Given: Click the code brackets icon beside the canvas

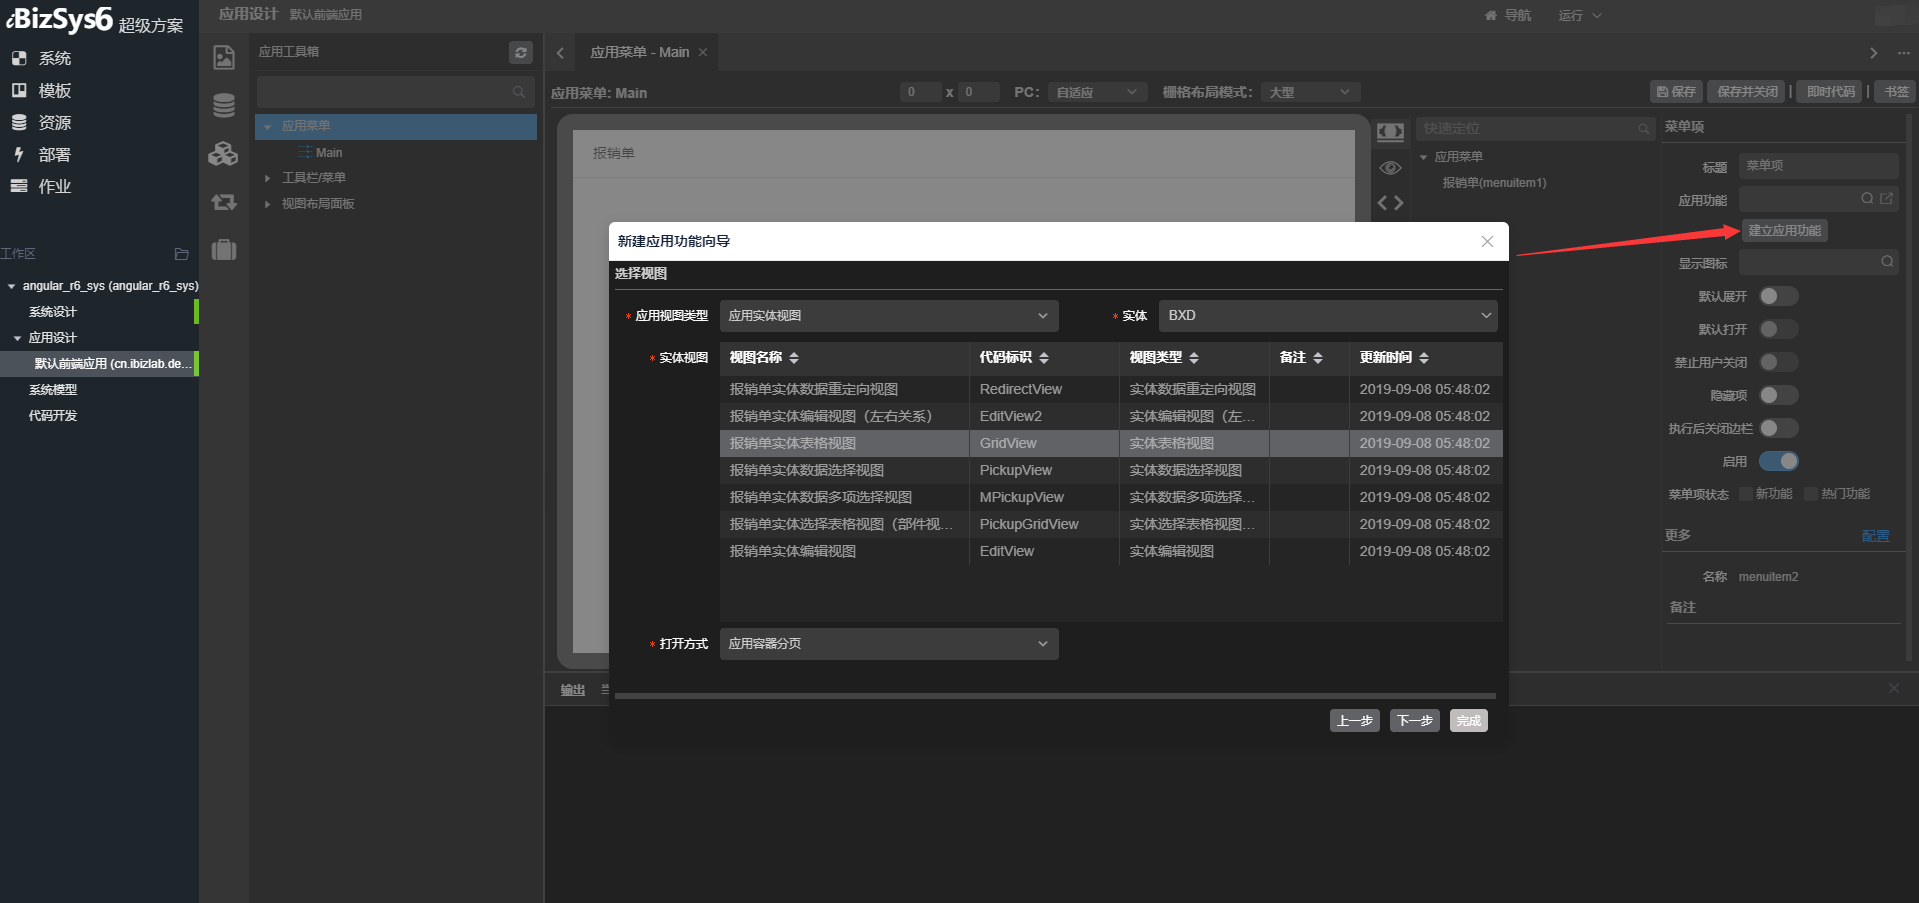Looking at the screenshot, I should coord(1390,203).
